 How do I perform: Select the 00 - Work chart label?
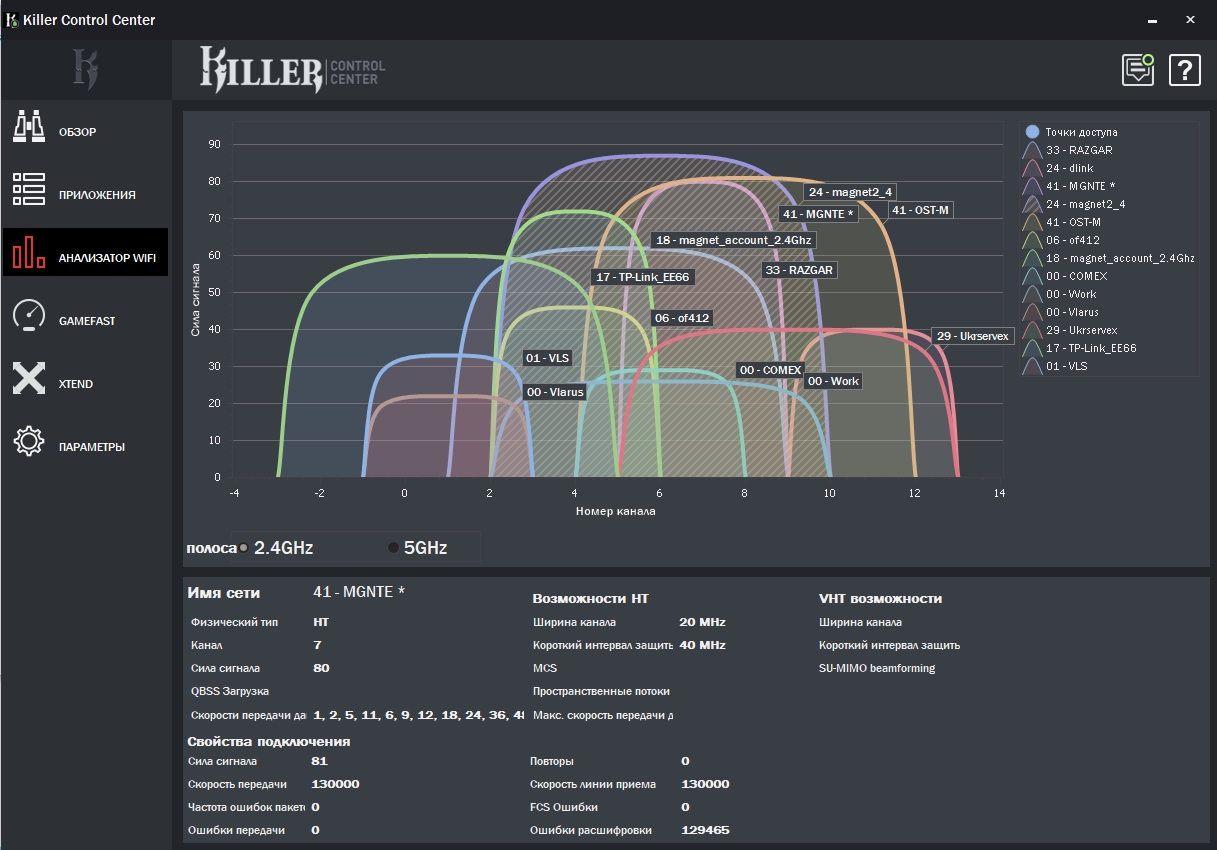(833, 381)
